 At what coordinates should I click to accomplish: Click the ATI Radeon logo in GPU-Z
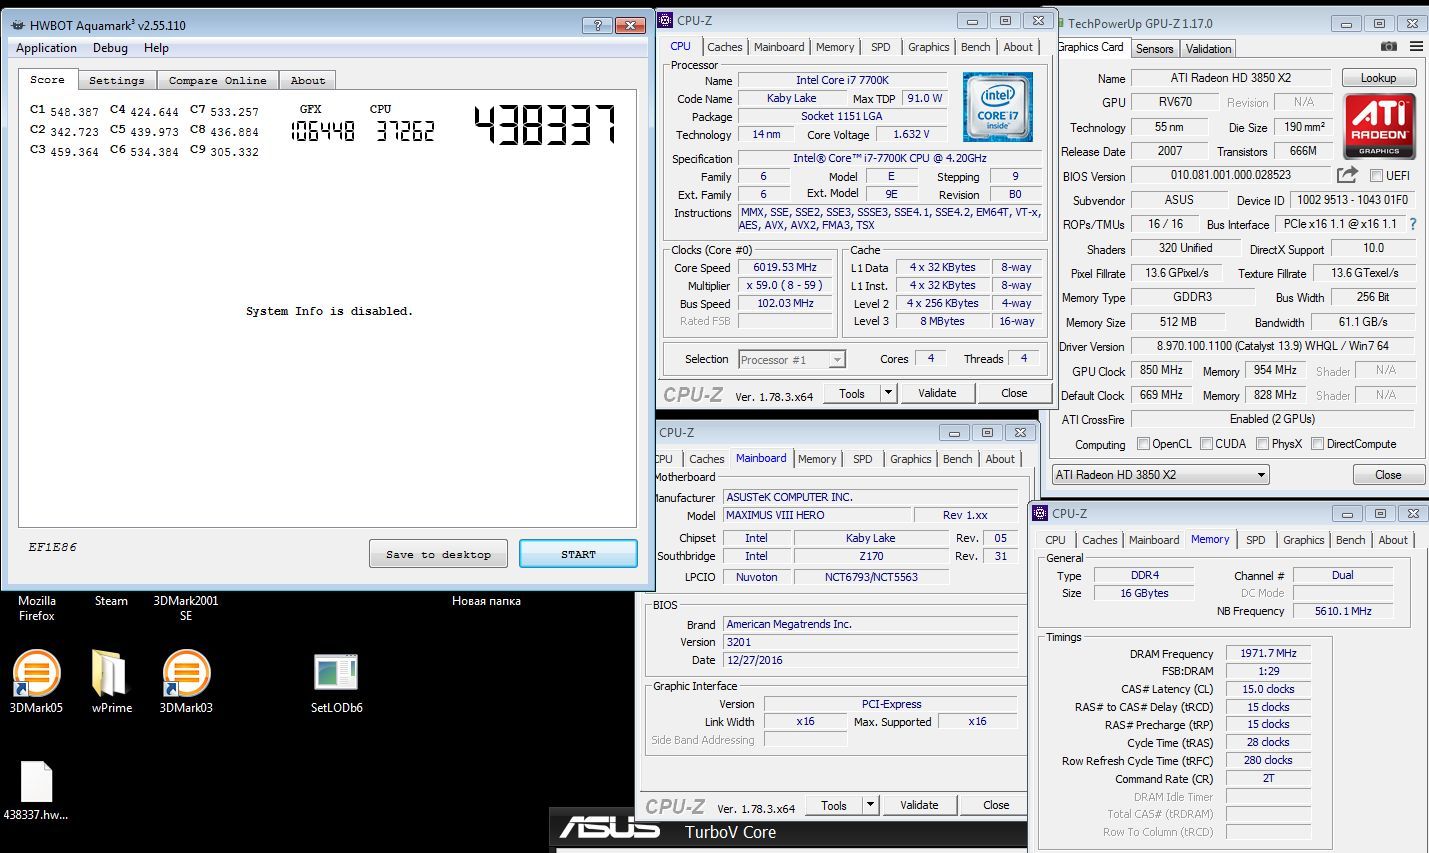tap(1379, 126)
